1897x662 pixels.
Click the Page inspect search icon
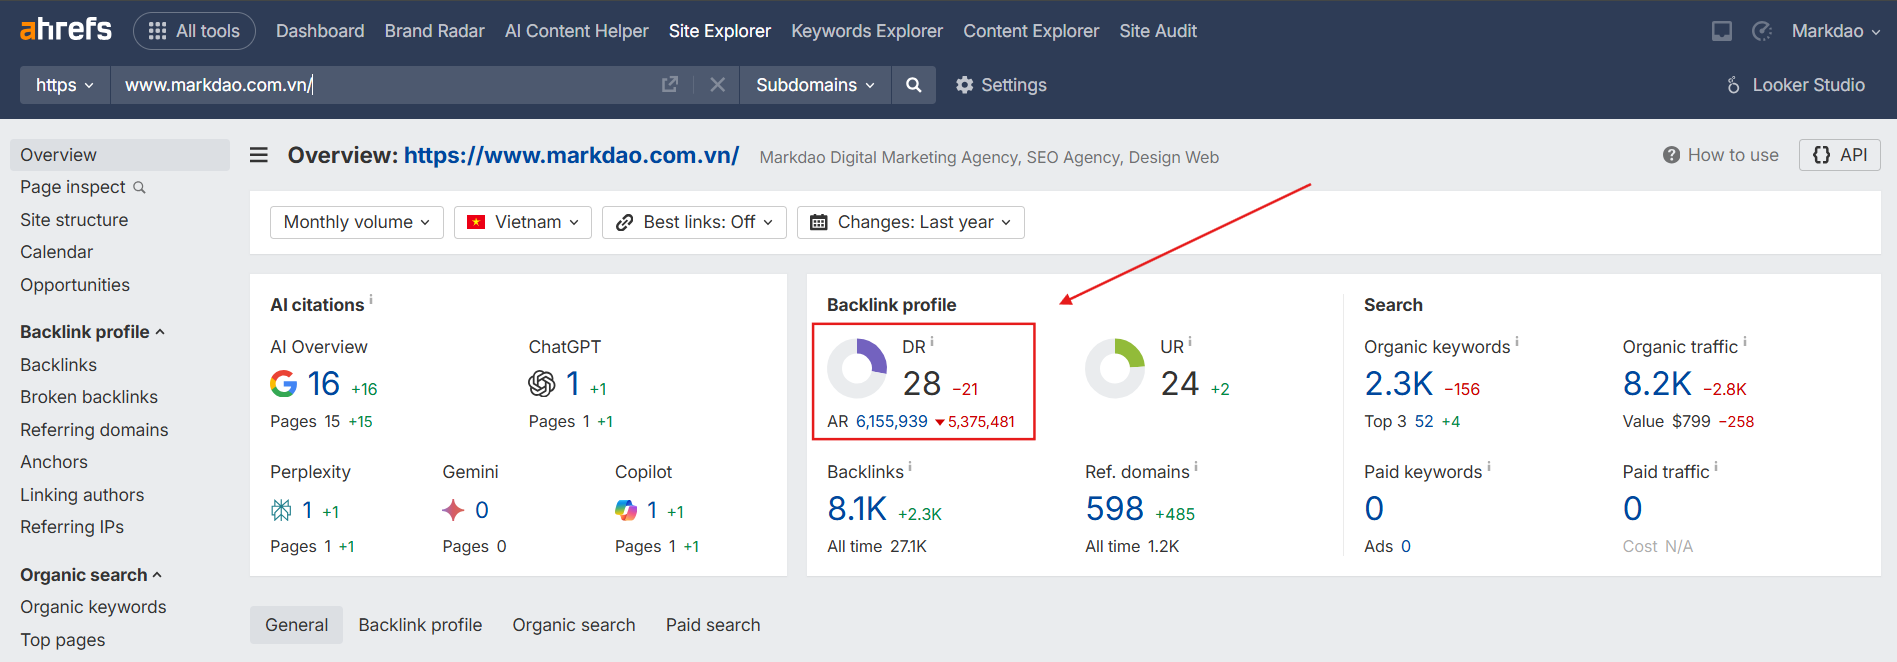coord(139,188)
